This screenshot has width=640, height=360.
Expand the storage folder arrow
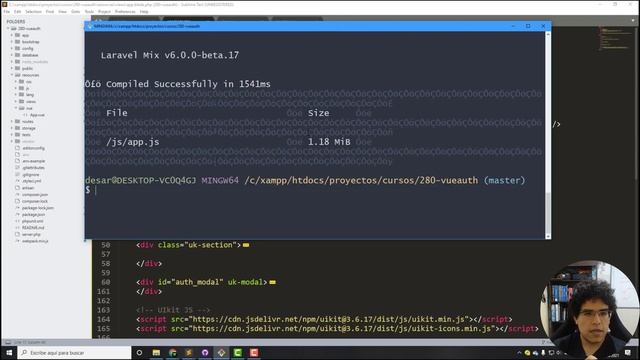[x=12, y=128]
